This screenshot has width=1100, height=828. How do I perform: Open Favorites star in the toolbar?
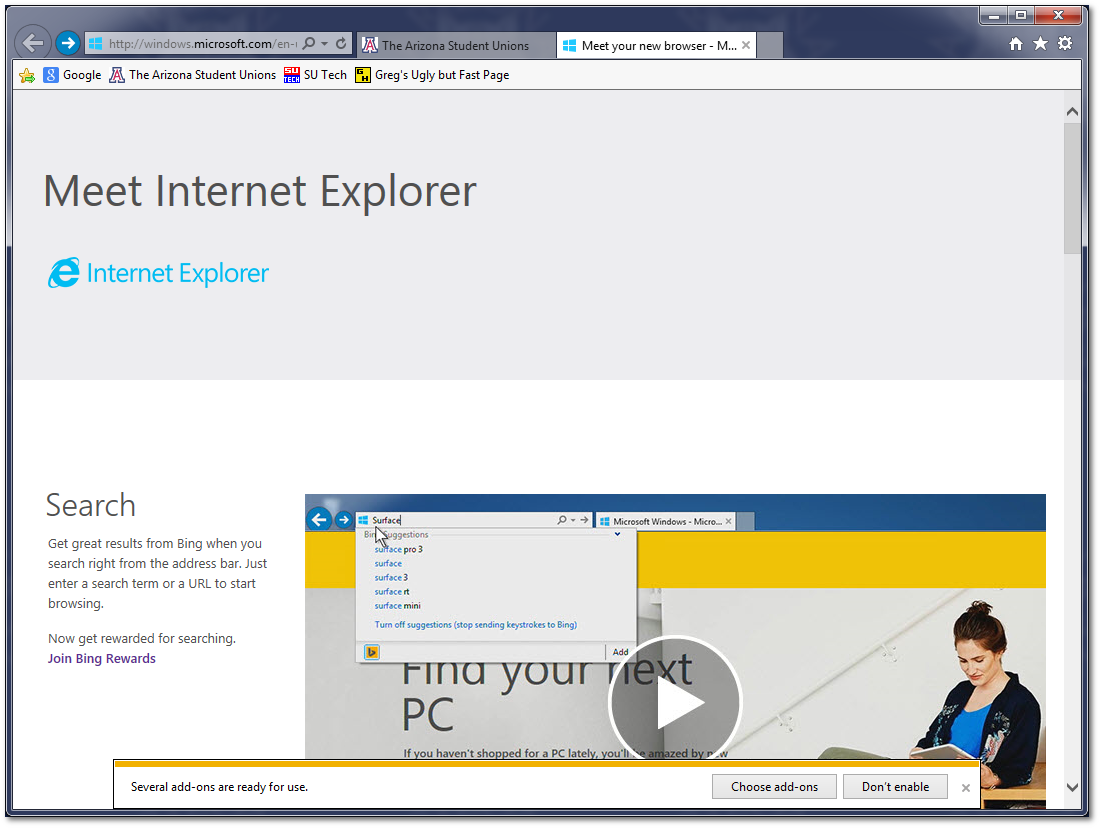point(1040,44)
